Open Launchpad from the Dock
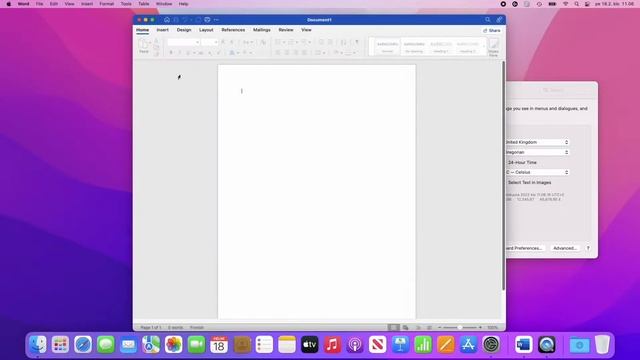640x360 pixels. point(60,344)
